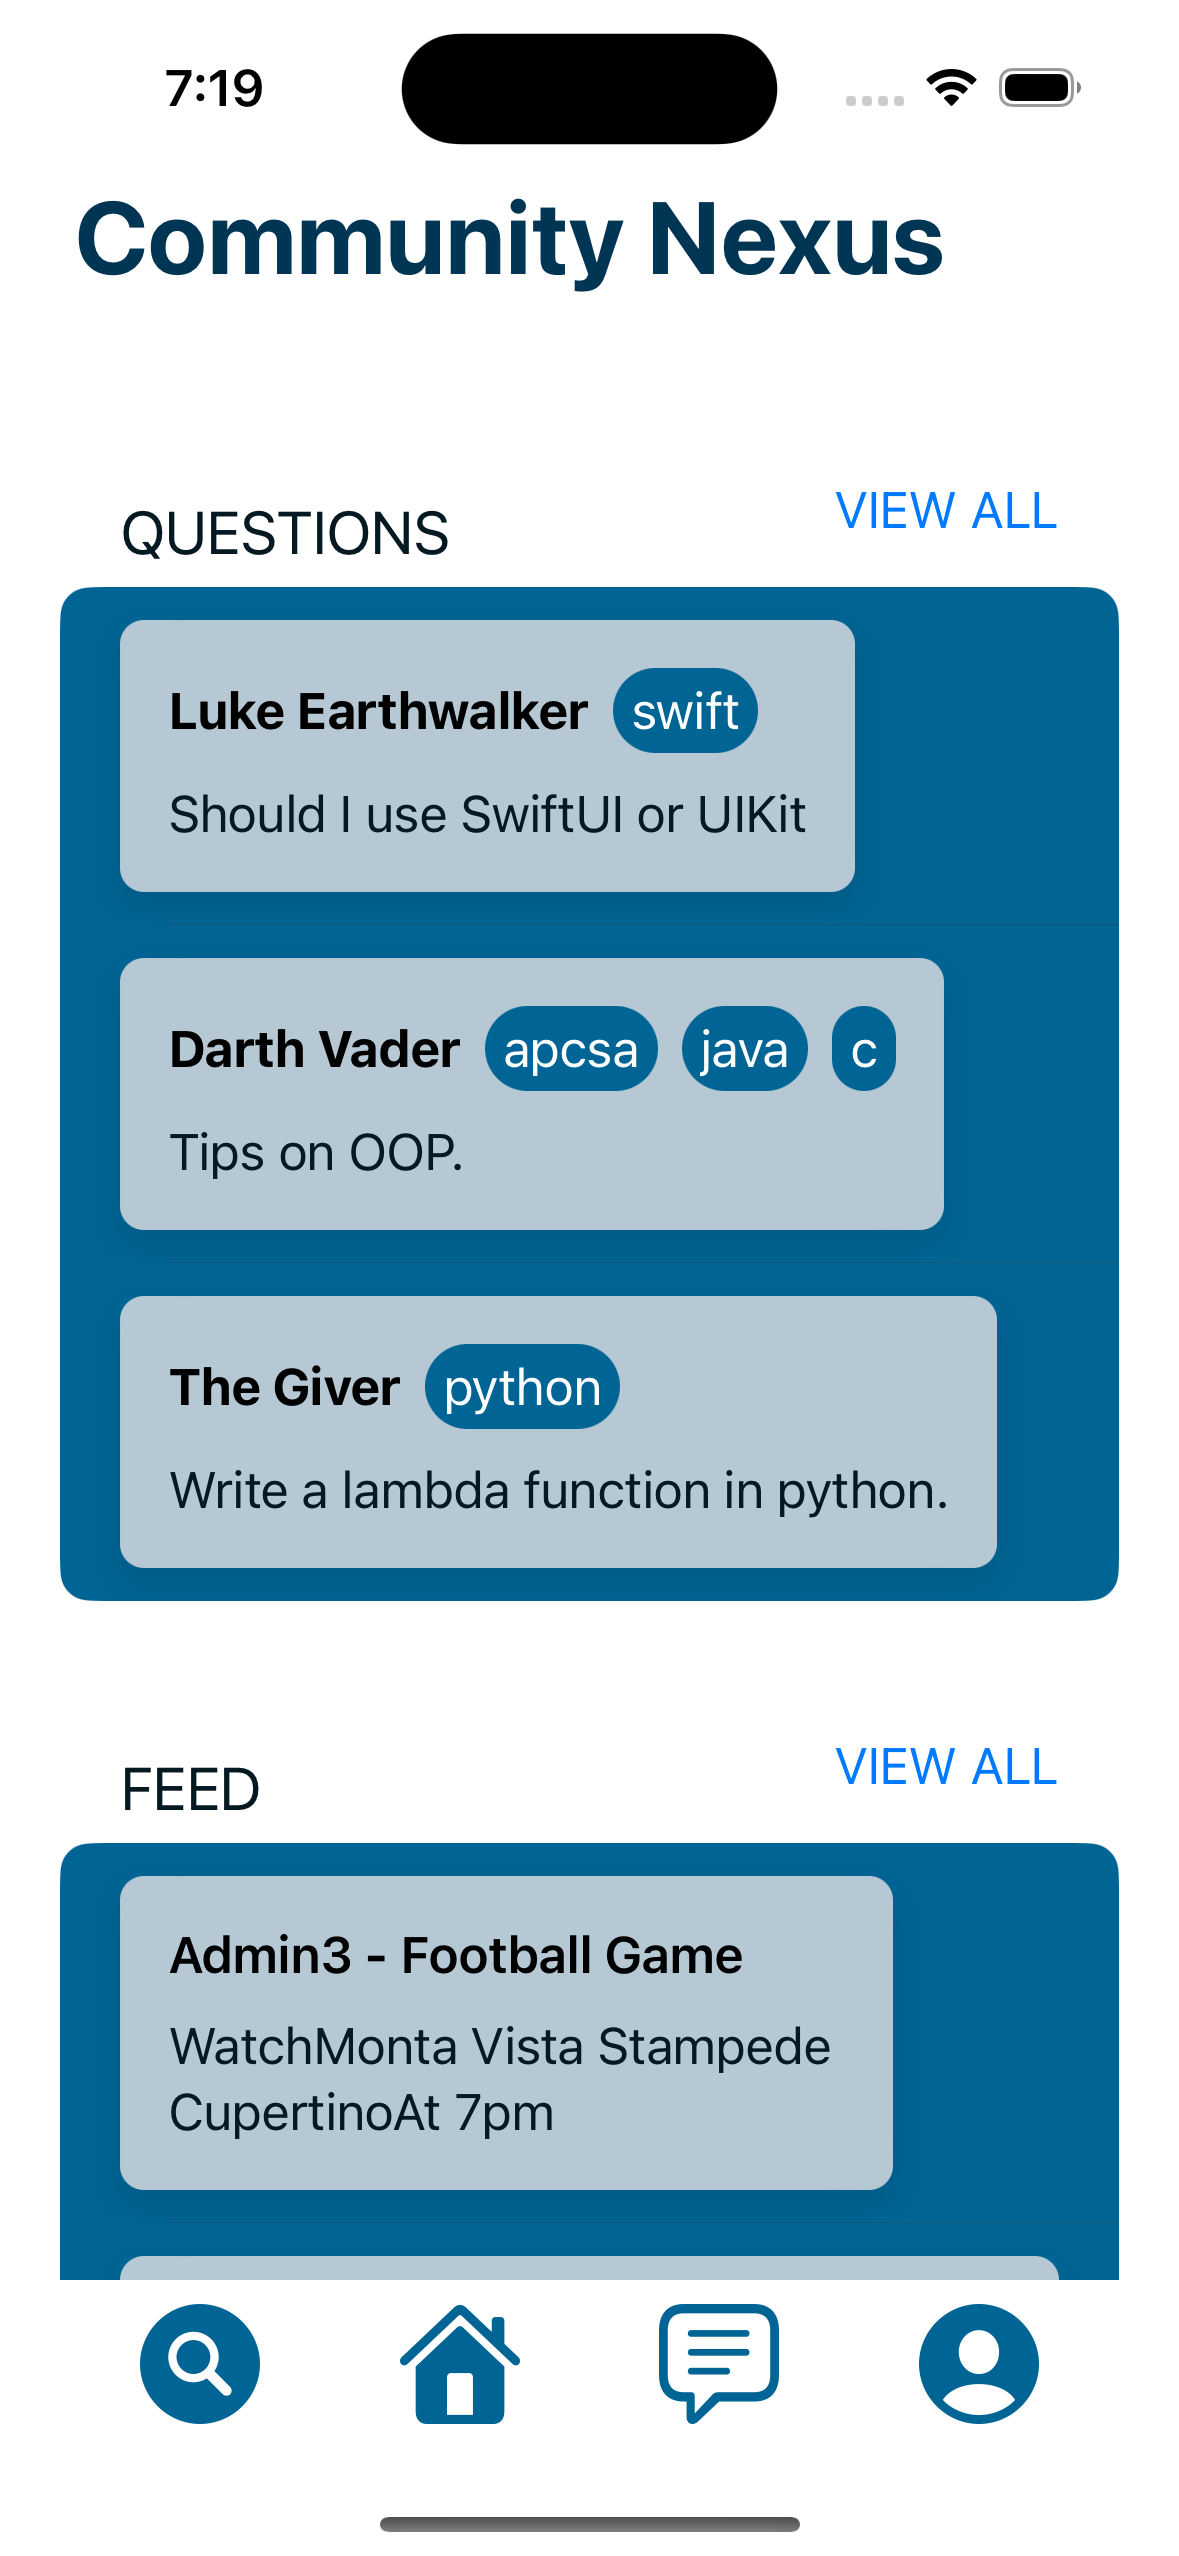Tap the Community Nexus title
The image size is (1179, 2556).
coord(510,240)
